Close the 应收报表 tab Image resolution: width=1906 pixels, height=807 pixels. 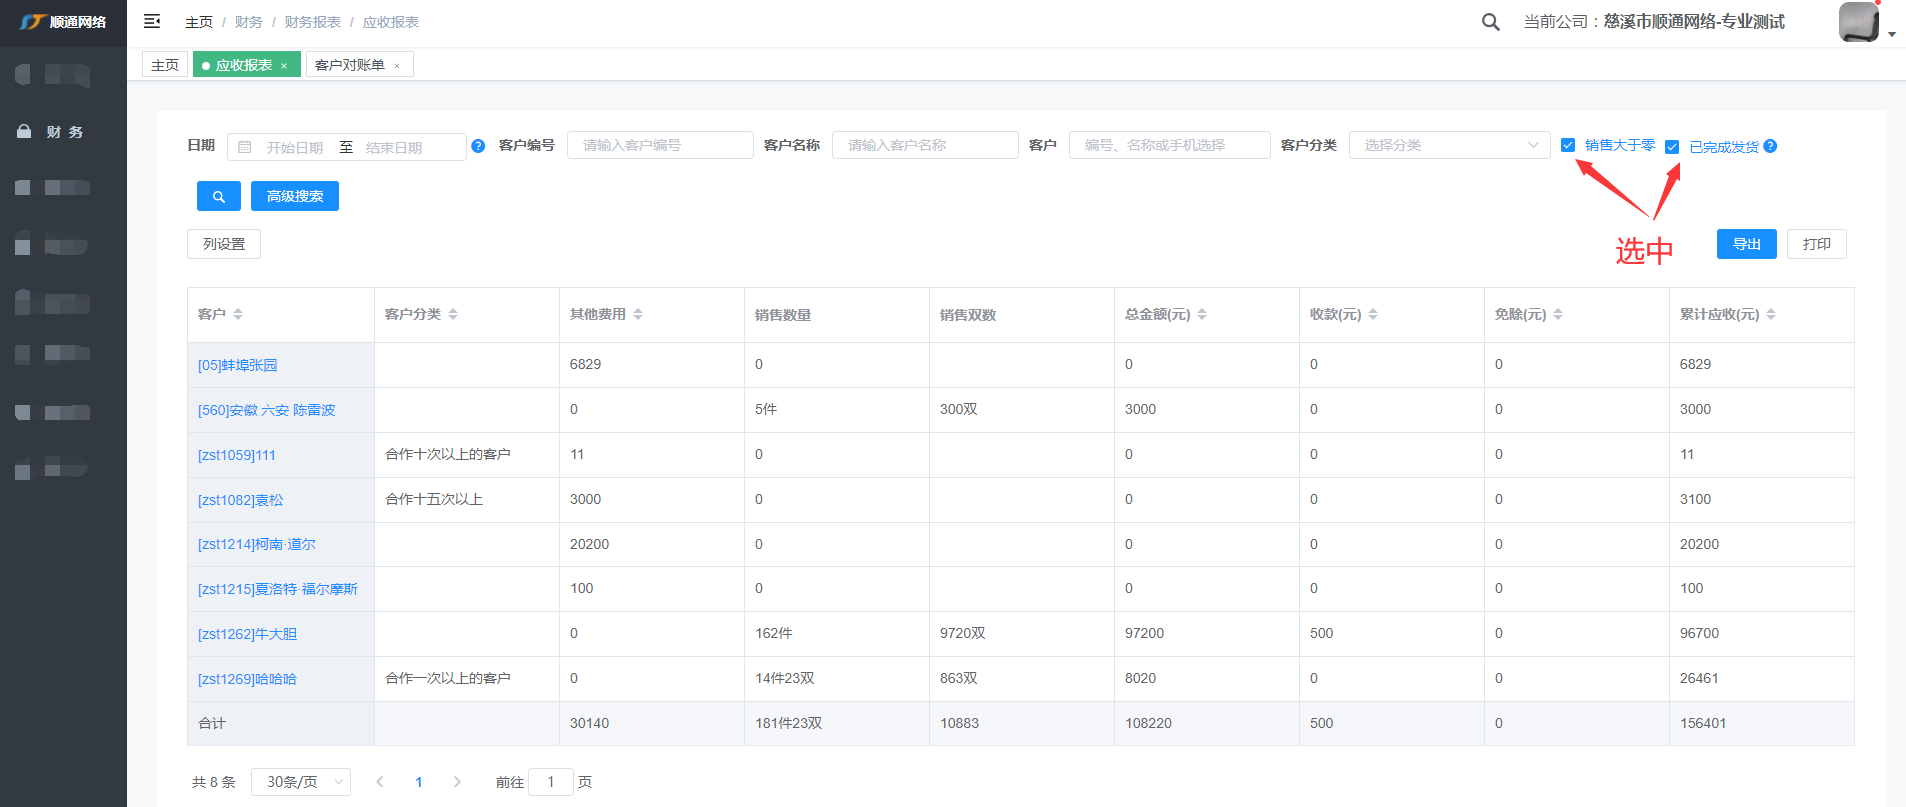tap(284, 66)
